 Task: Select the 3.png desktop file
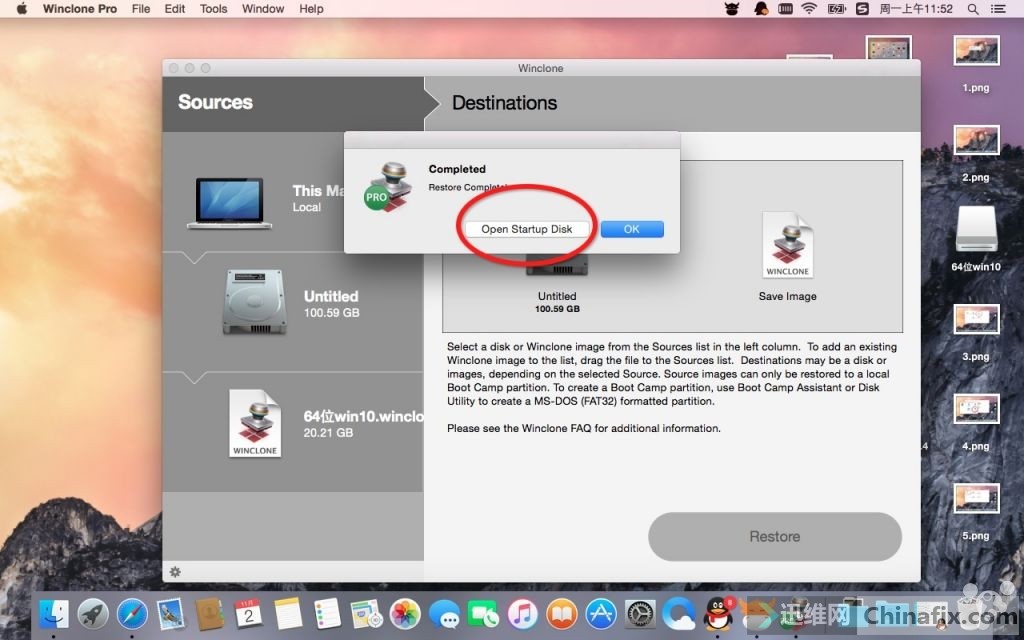pos(976,333)
